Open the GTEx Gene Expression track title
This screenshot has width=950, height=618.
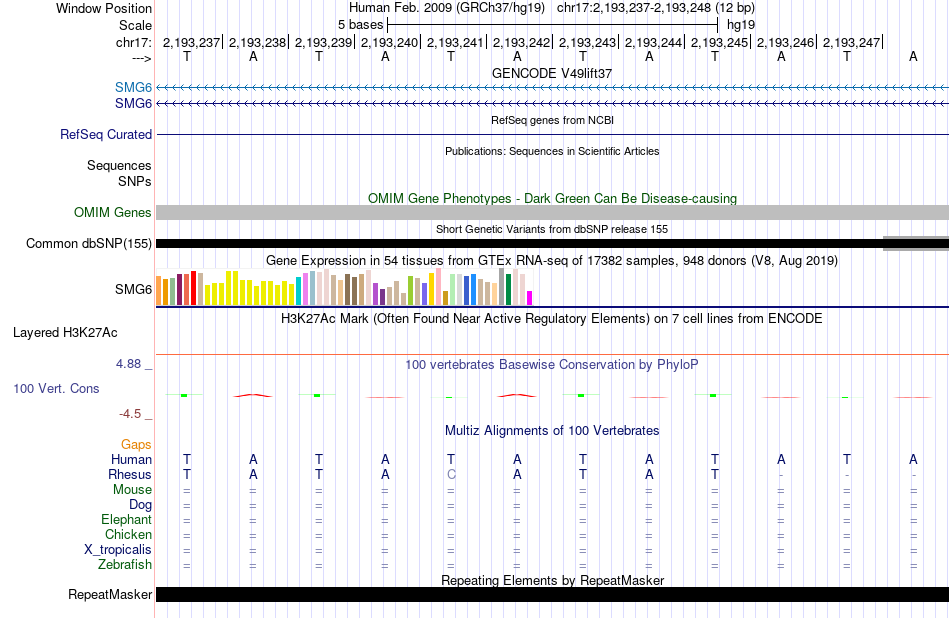[552, 261]
